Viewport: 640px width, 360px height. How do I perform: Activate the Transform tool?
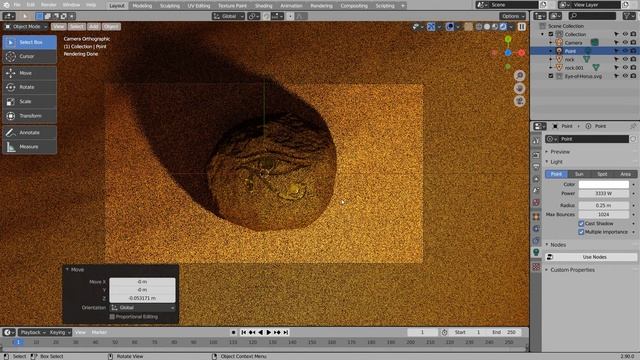(29, 116)
